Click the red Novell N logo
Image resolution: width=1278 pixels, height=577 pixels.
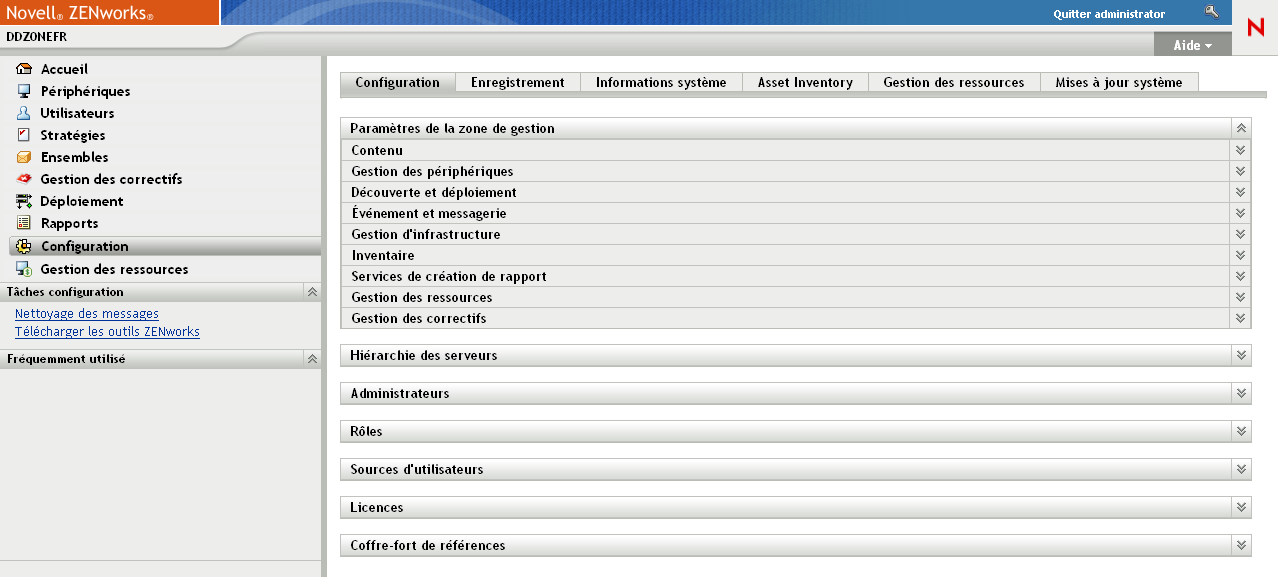click(x=1255, y=26)
